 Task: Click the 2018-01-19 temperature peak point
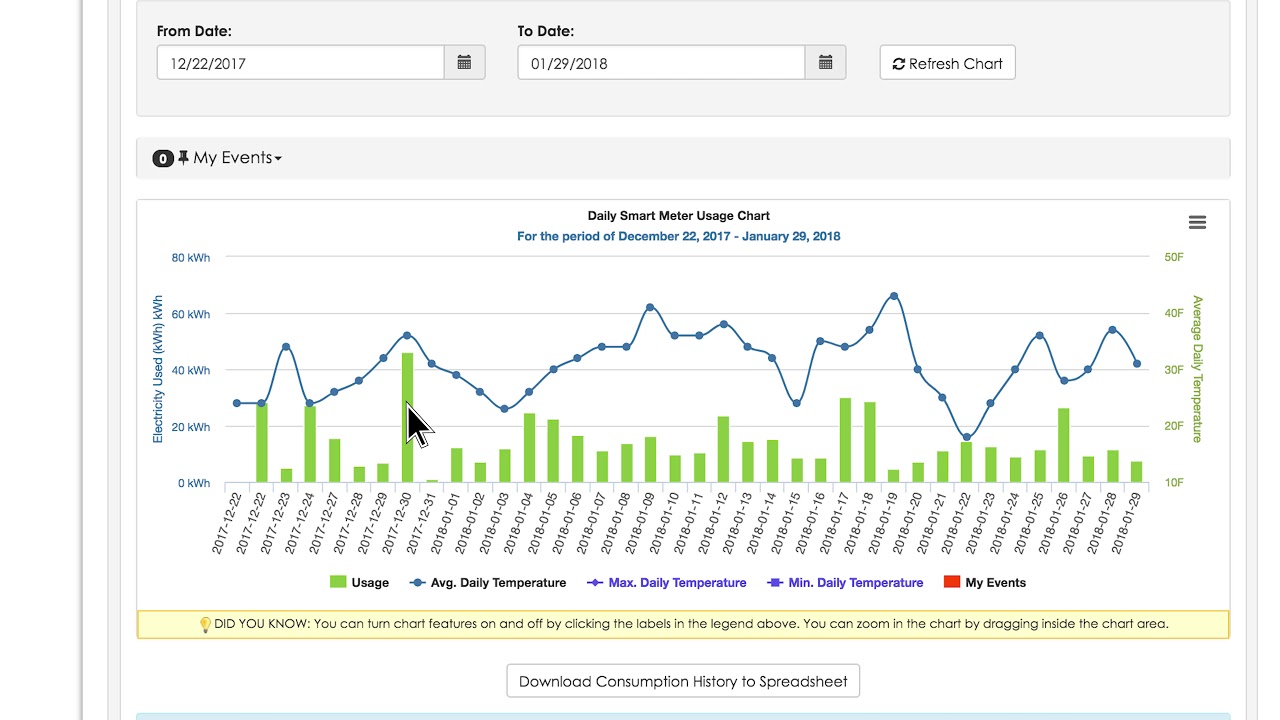point(894,296)
